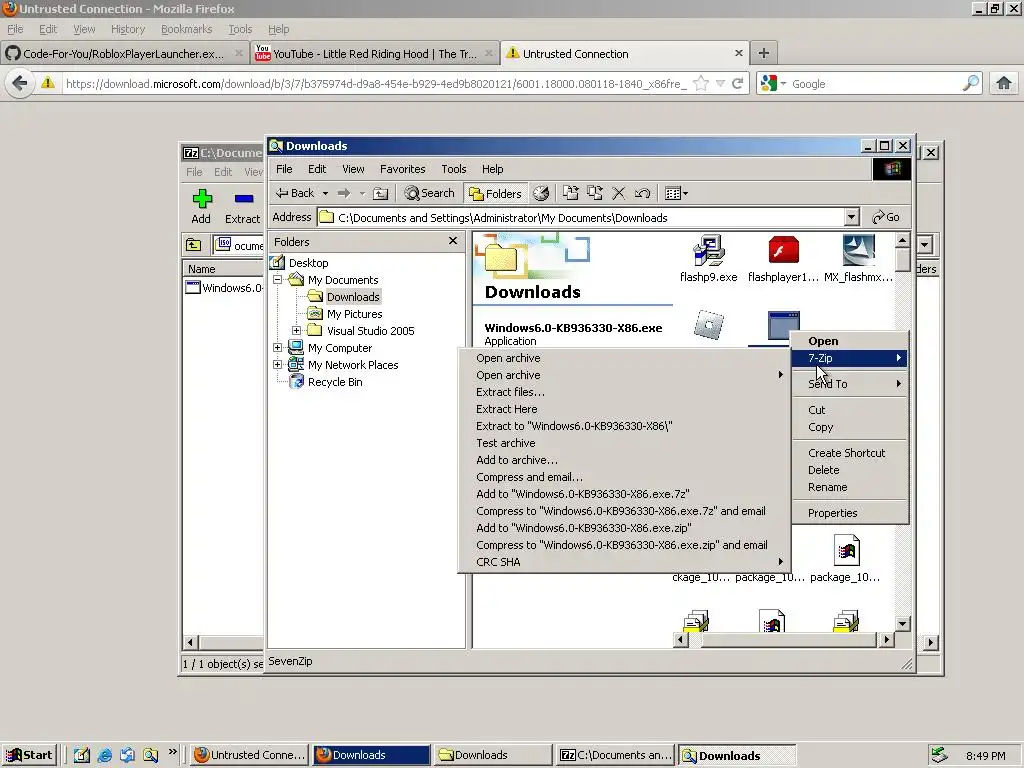Screen dimensions: 1024x768
Task: Open Explorer's Tools menu
Action: (x=453, y=169)
